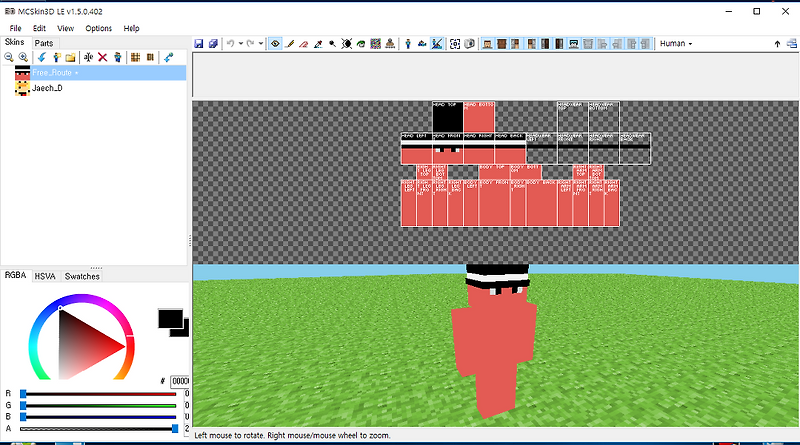Click the coarser grid resolution icon
Viewport: 800px width, 445px height.
tap(150, 57)
